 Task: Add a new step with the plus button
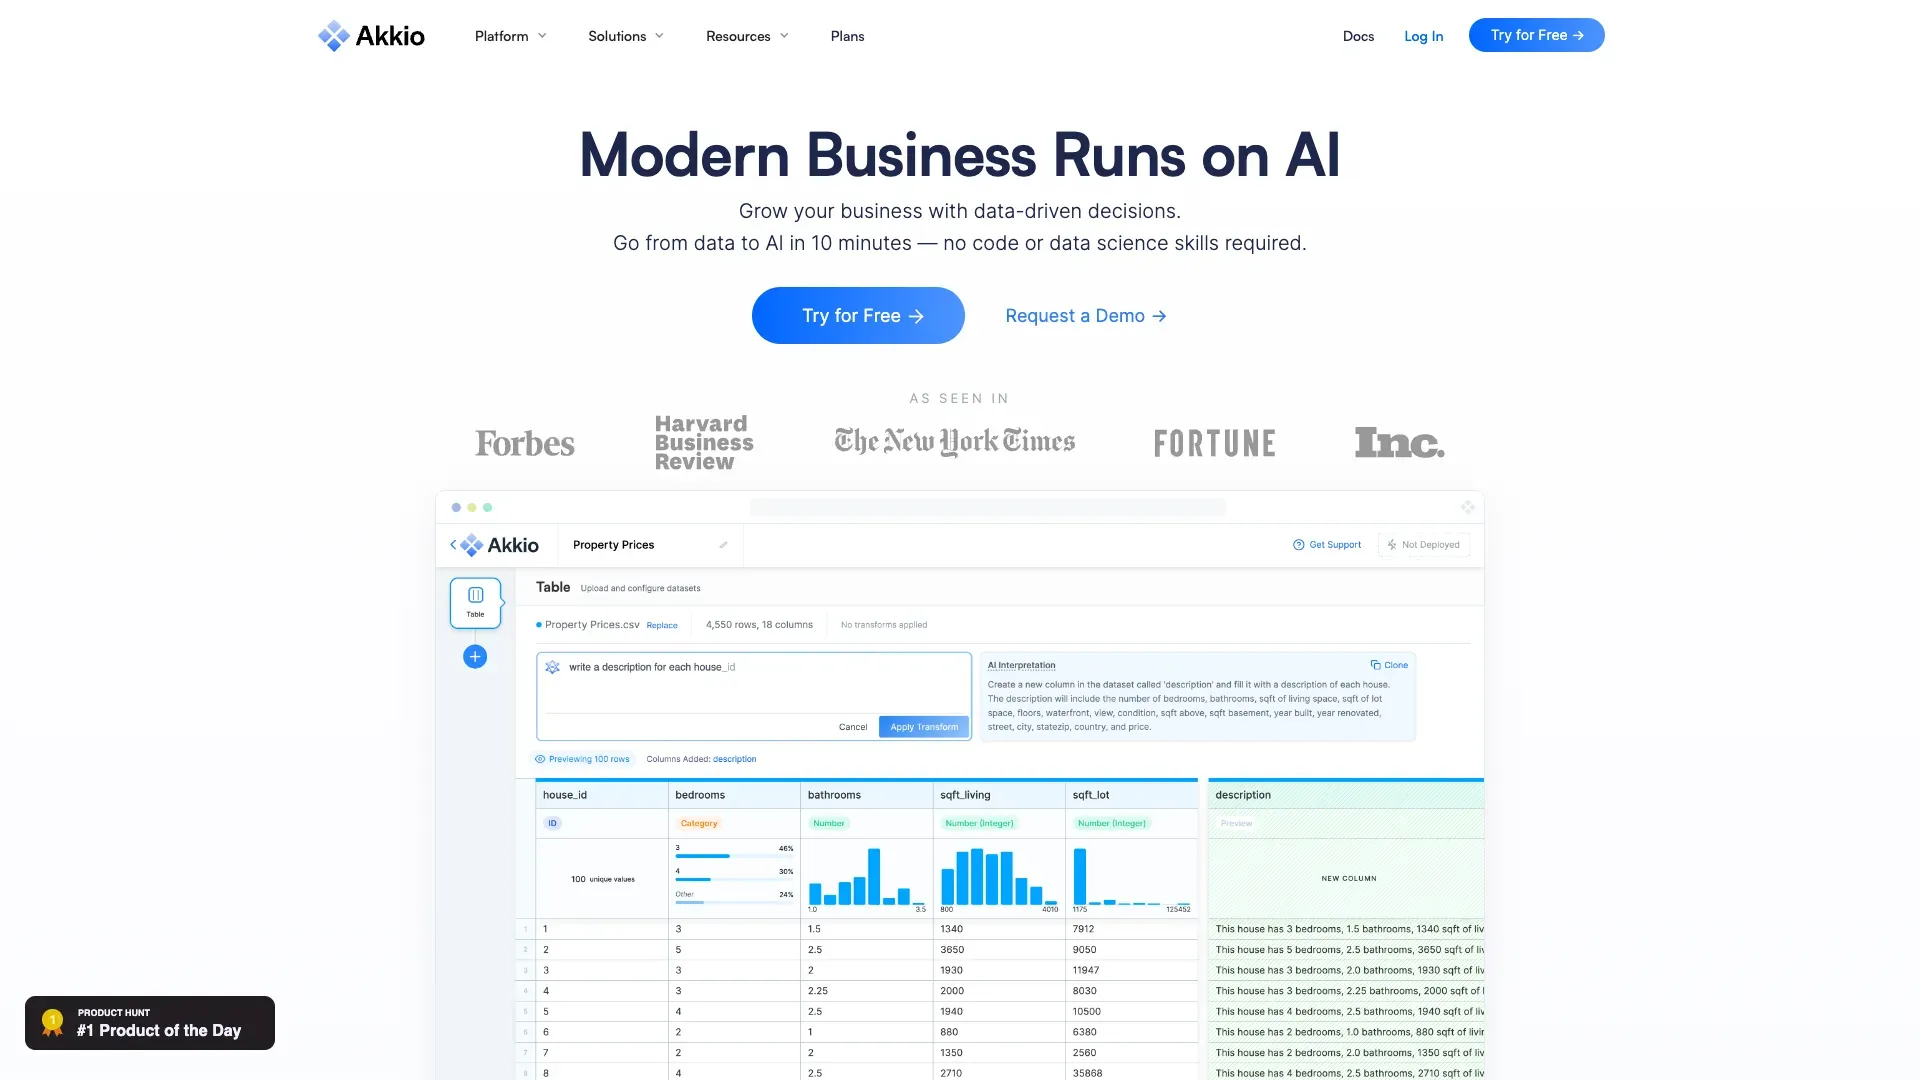click(475, 657)
